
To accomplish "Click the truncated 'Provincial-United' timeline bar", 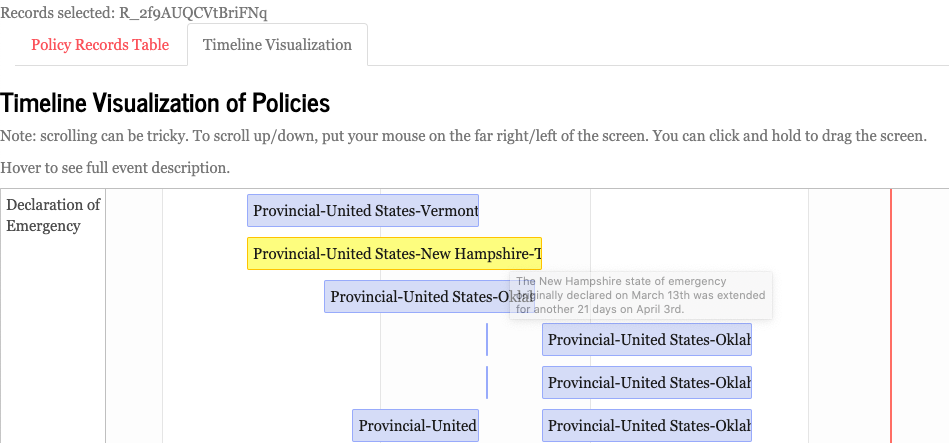I will point(416,425).
